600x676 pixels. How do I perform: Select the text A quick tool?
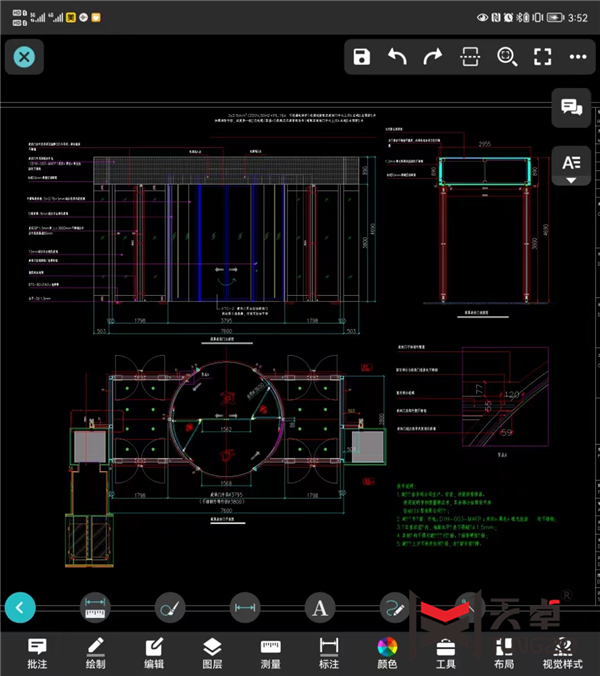tap(320, 606)
